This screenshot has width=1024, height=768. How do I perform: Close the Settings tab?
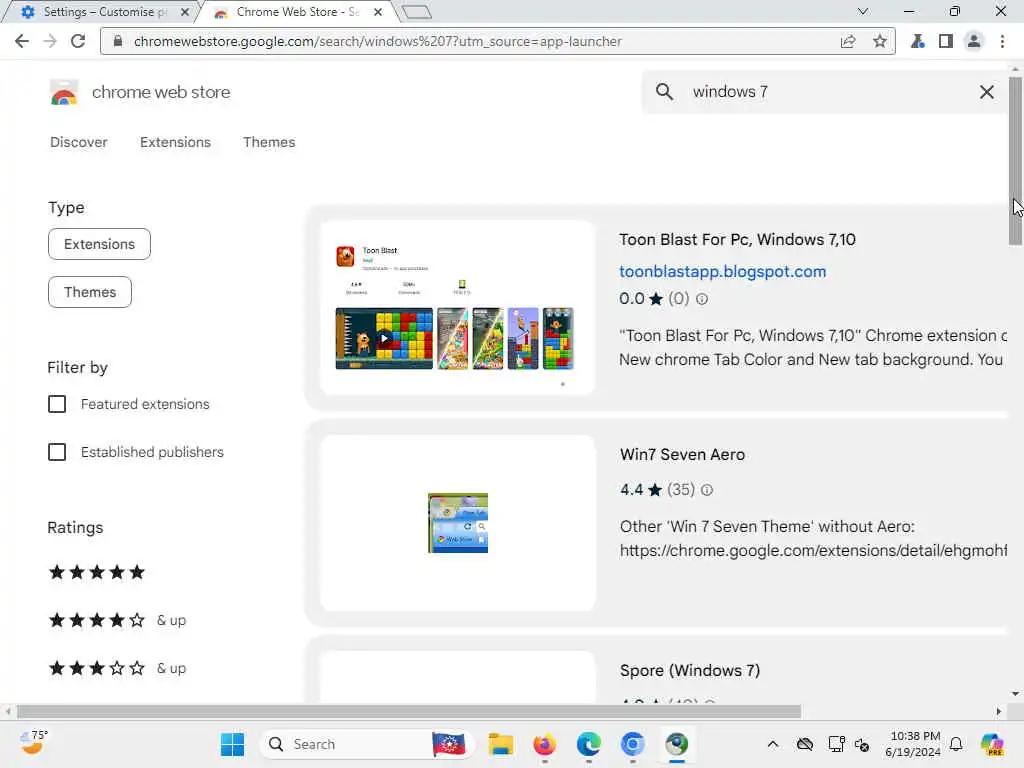[x=185, y=12]
